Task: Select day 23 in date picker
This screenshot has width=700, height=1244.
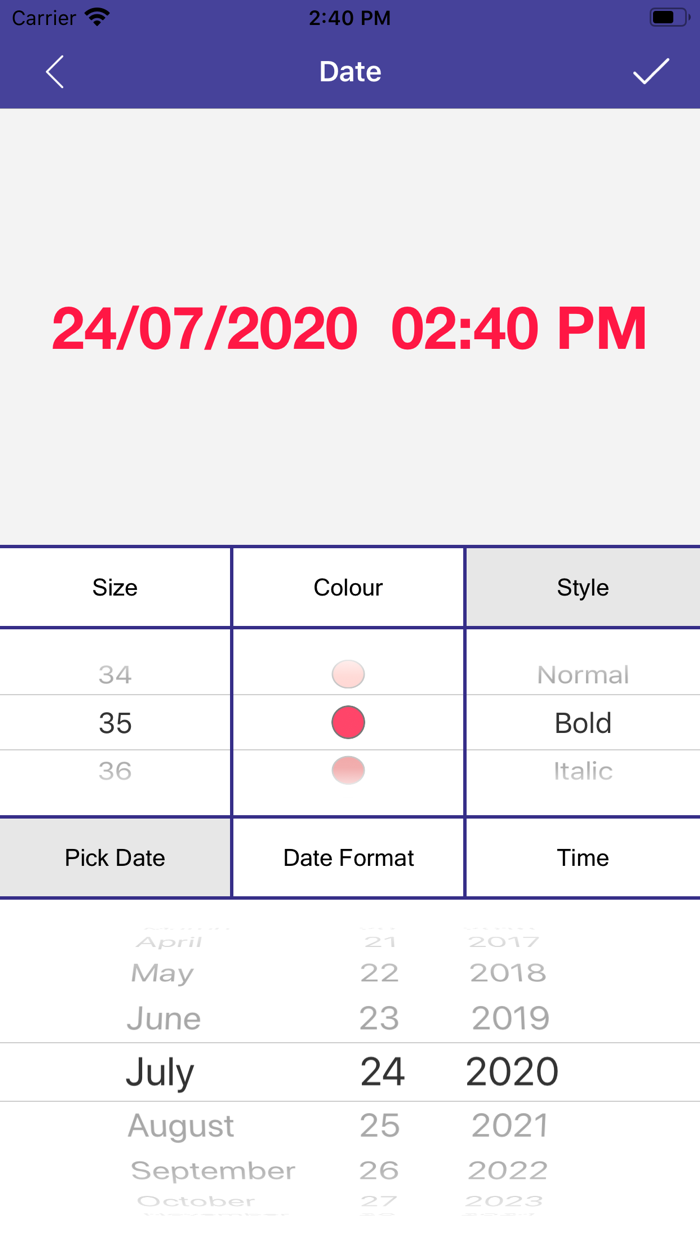Action: [379, 1018]
